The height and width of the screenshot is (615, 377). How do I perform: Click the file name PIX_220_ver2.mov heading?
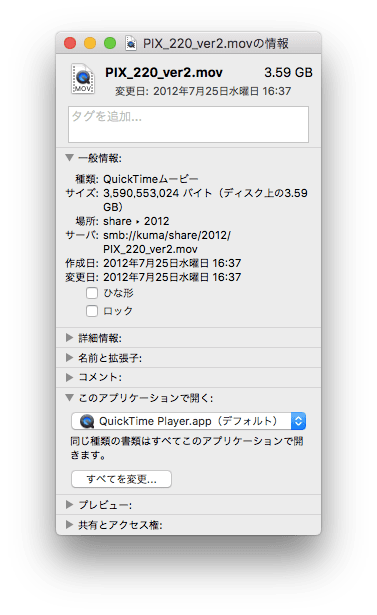[x=164, y=73]
